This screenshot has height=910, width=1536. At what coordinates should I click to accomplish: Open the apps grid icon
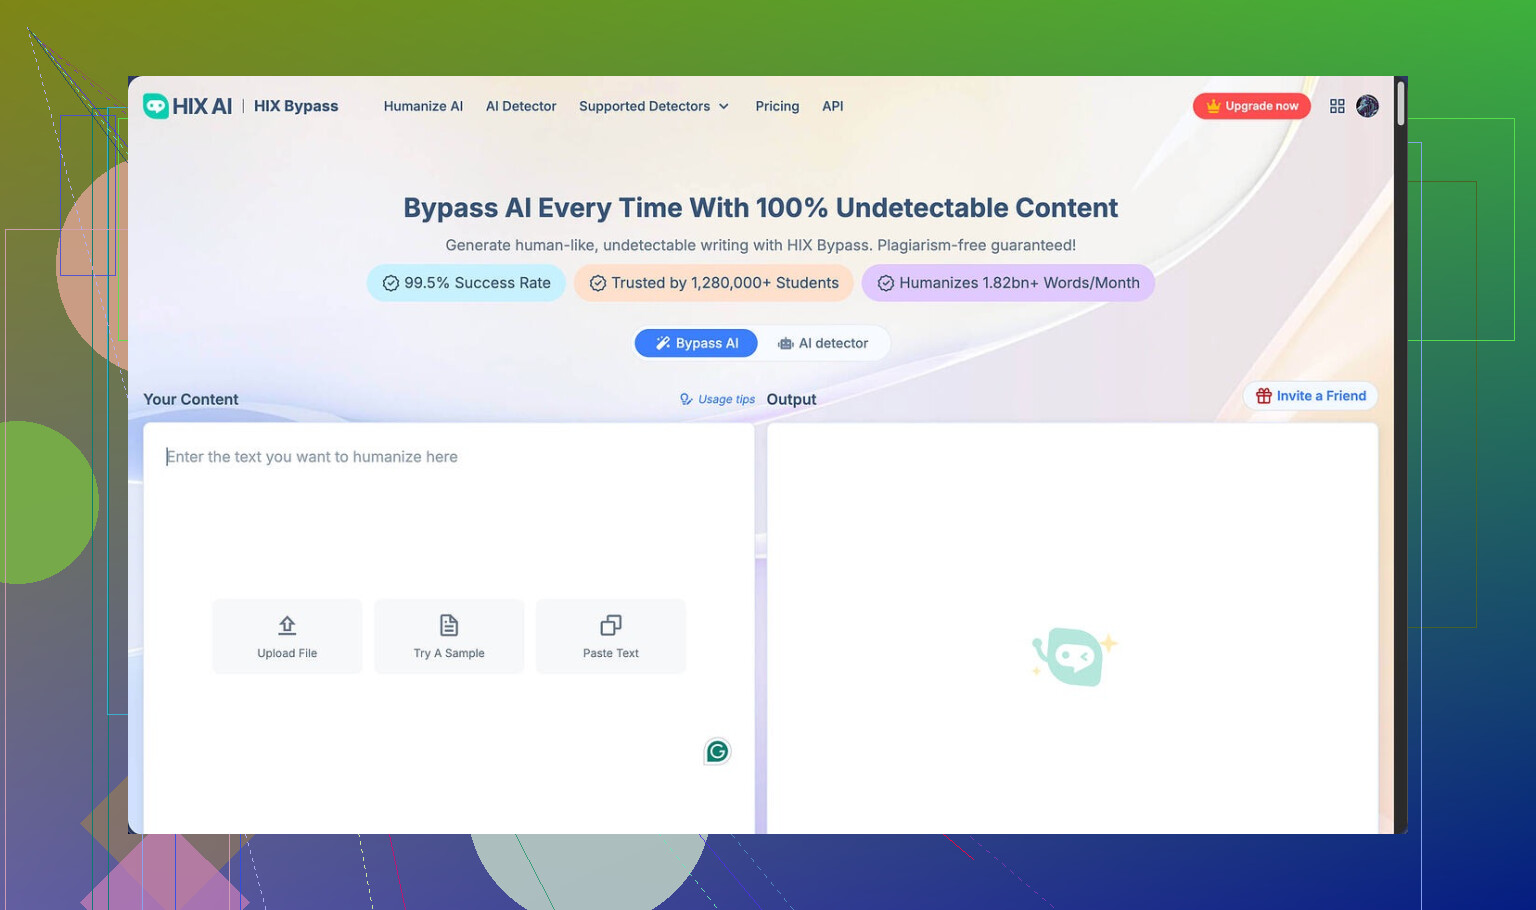1337,106
